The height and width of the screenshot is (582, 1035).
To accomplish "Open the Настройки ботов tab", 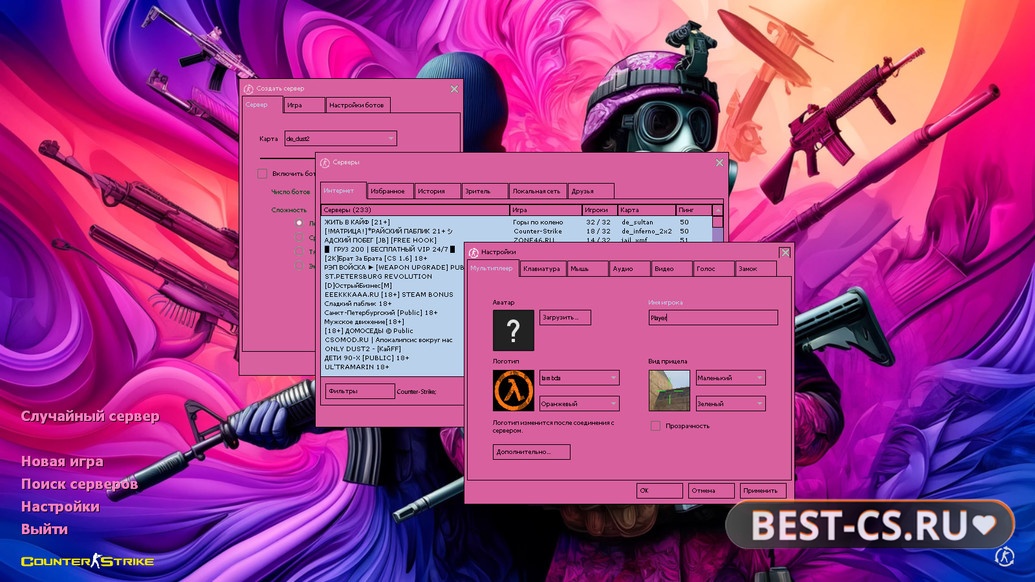I will [358, 105].
